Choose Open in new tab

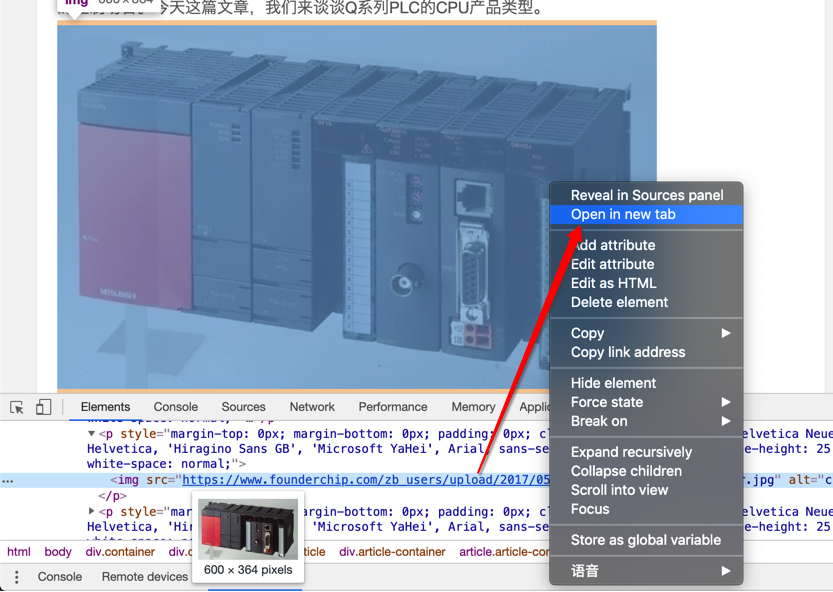point(646,214)
